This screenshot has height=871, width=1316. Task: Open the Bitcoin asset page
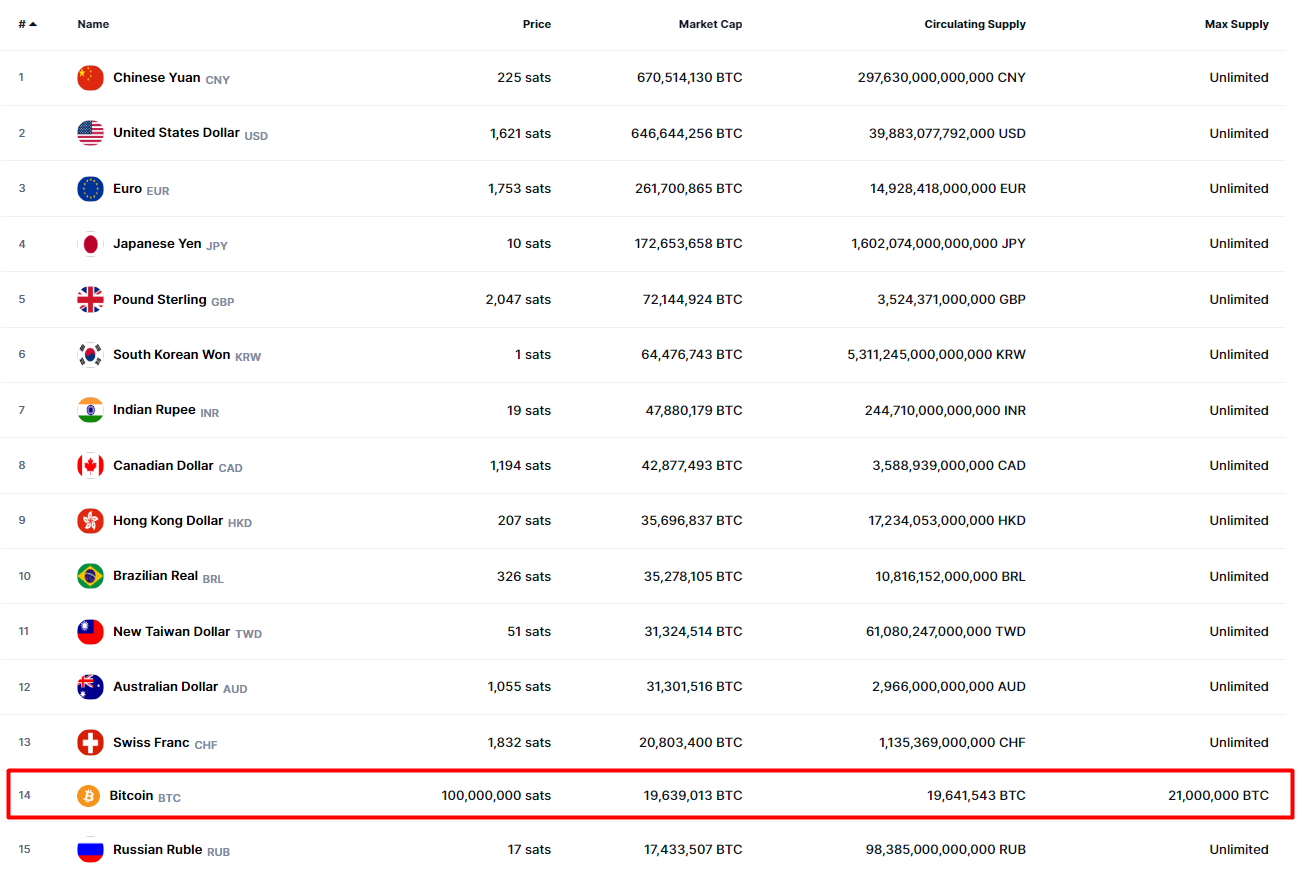[131, 795]
